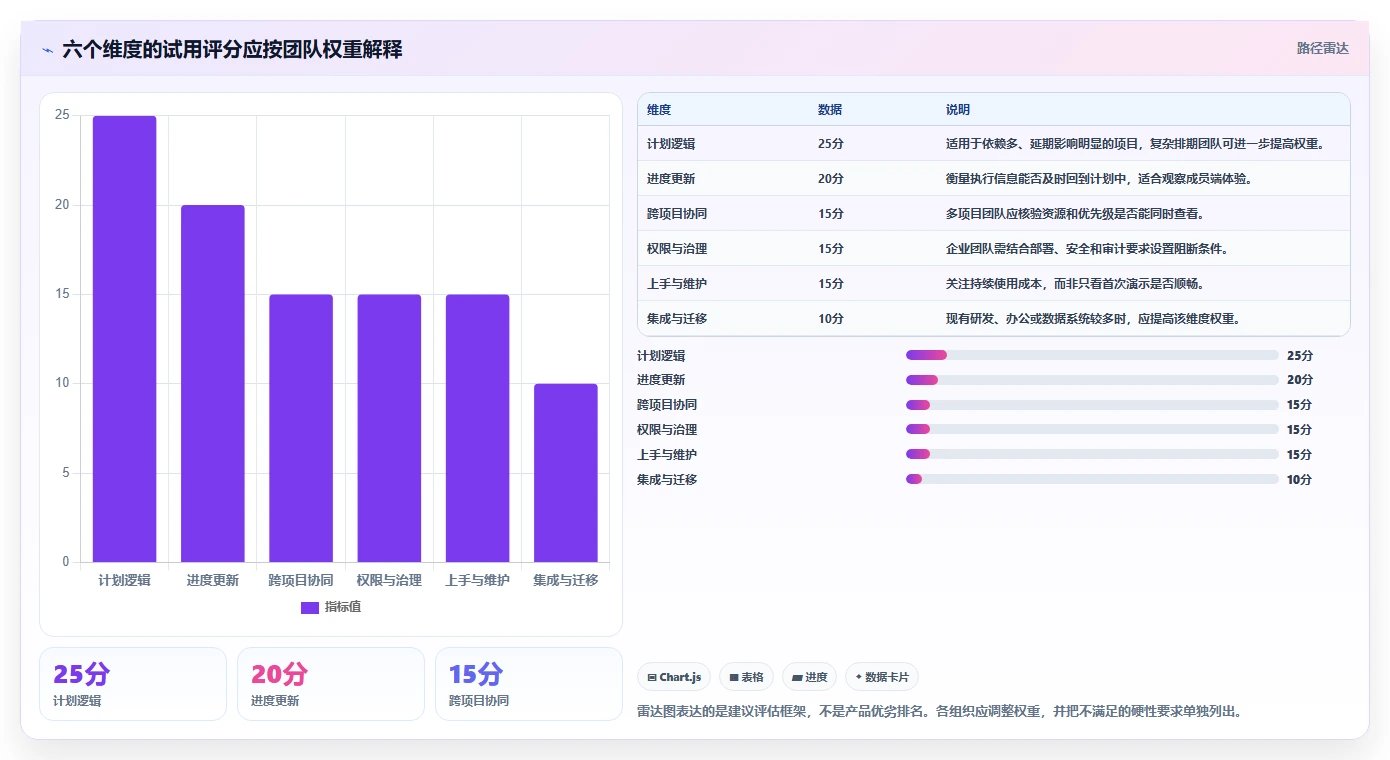Click the 上手与维护 bar in the chart
Viewport: 1390px width, 760px height.
point(477,428)
